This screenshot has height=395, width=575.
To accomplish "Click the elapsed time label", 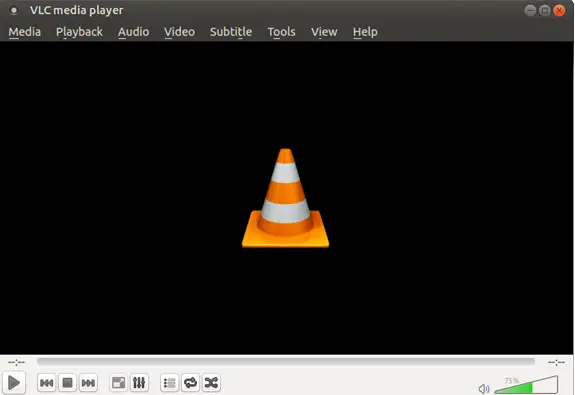I will (17, 362).
